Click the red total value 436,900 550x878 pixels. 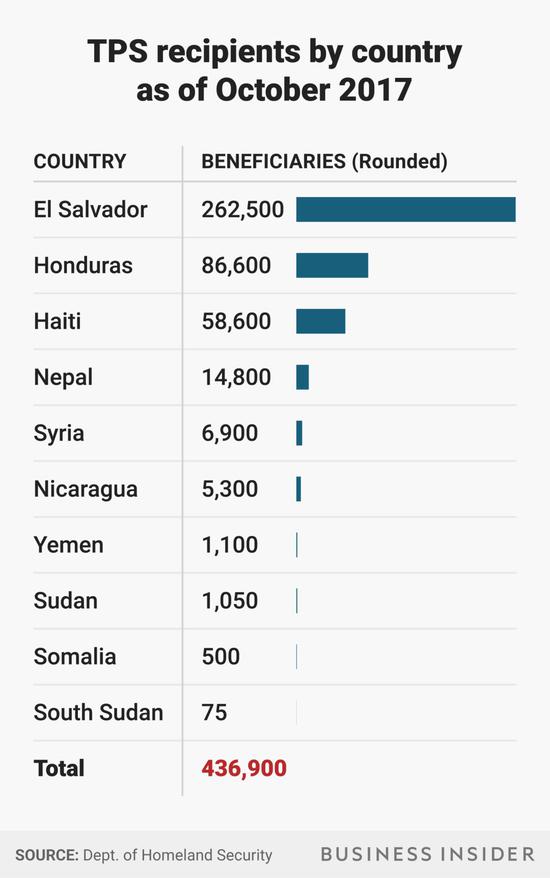click(x=244, y=768)
